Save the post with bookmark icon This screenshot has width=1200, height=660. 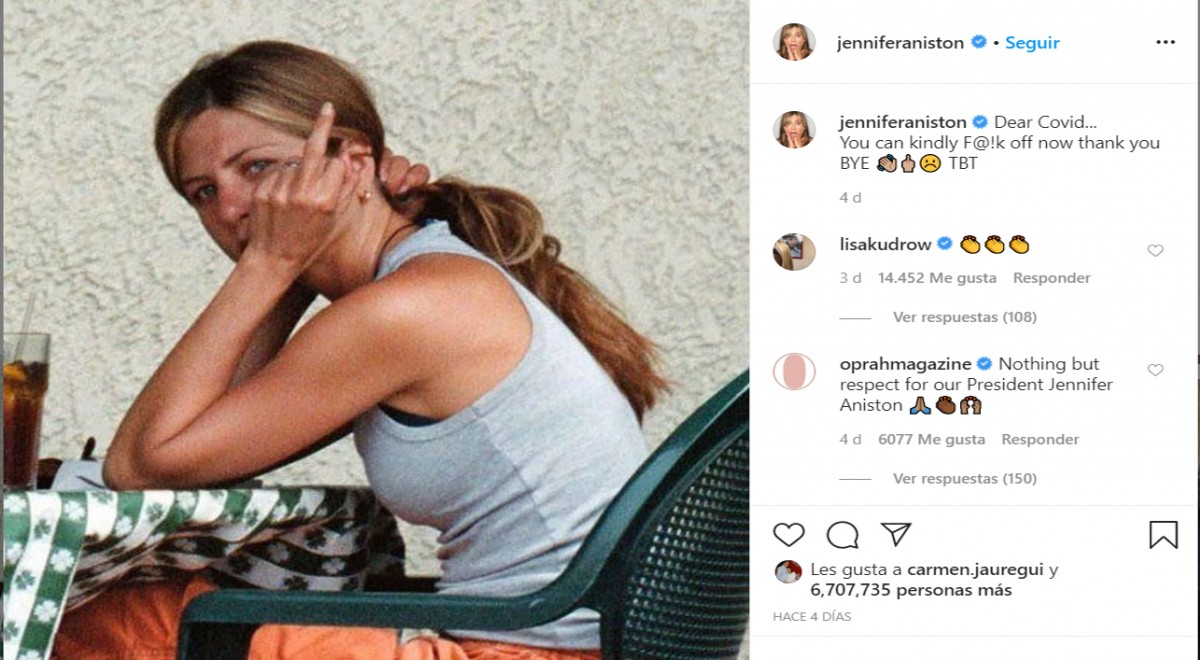pyautogui.click(x=1163, y=535)
